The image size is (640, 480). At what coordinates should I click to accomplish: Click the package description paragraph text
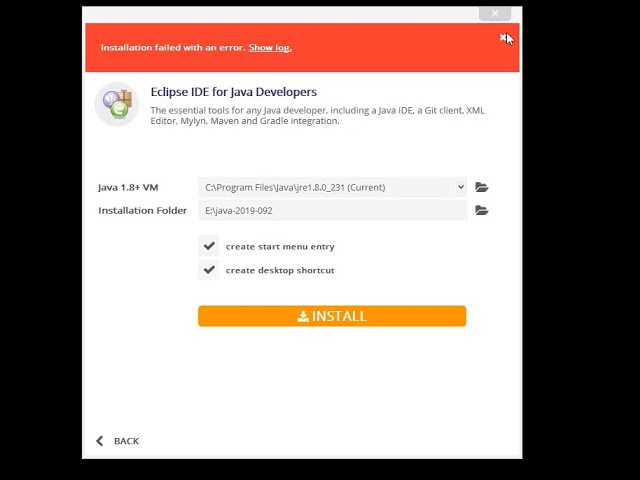pyautogui.click(x=317, y=116)
